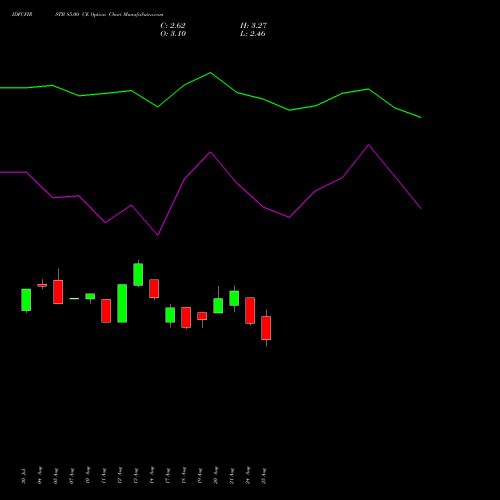Click the magenta line's highest peak on the right
The image size is (500, 500).
(x=368, y=145)
